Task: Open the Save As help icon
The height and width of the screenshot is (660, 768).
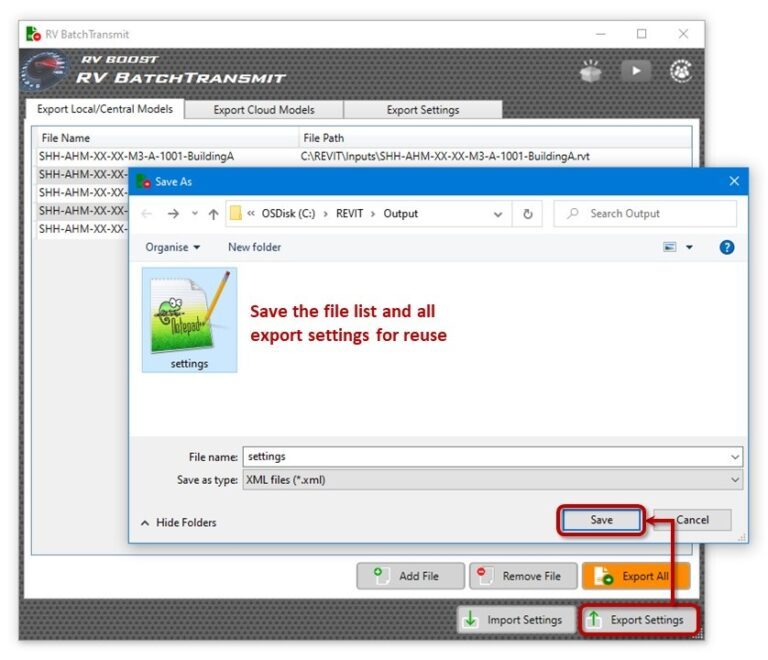Action: [727, 247]
